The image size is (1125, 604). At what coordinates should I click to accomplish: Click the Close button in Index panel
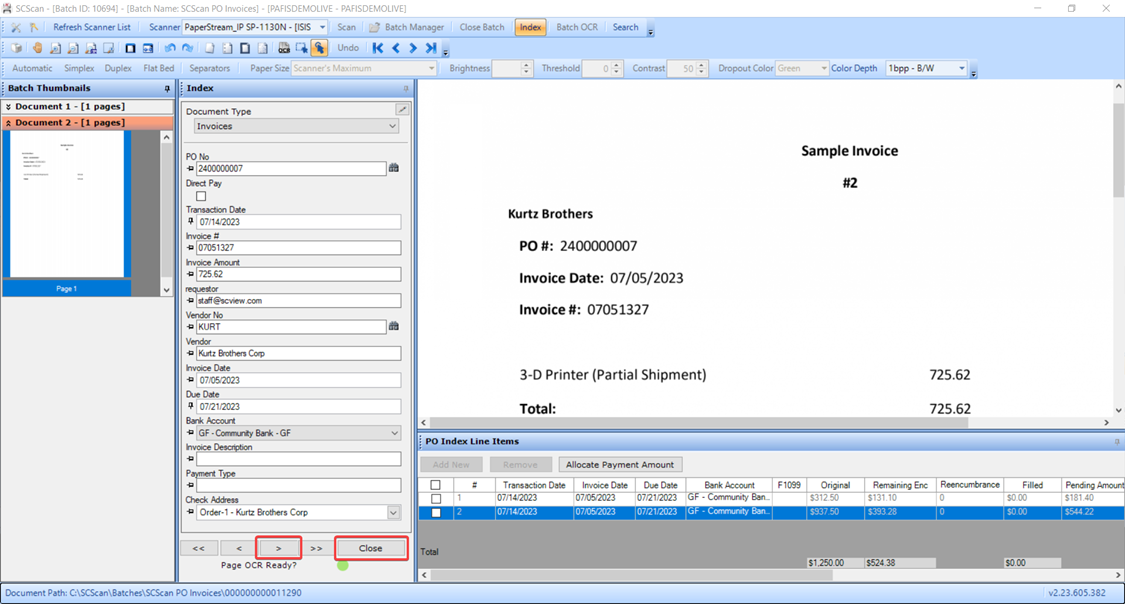pos(370,548)
